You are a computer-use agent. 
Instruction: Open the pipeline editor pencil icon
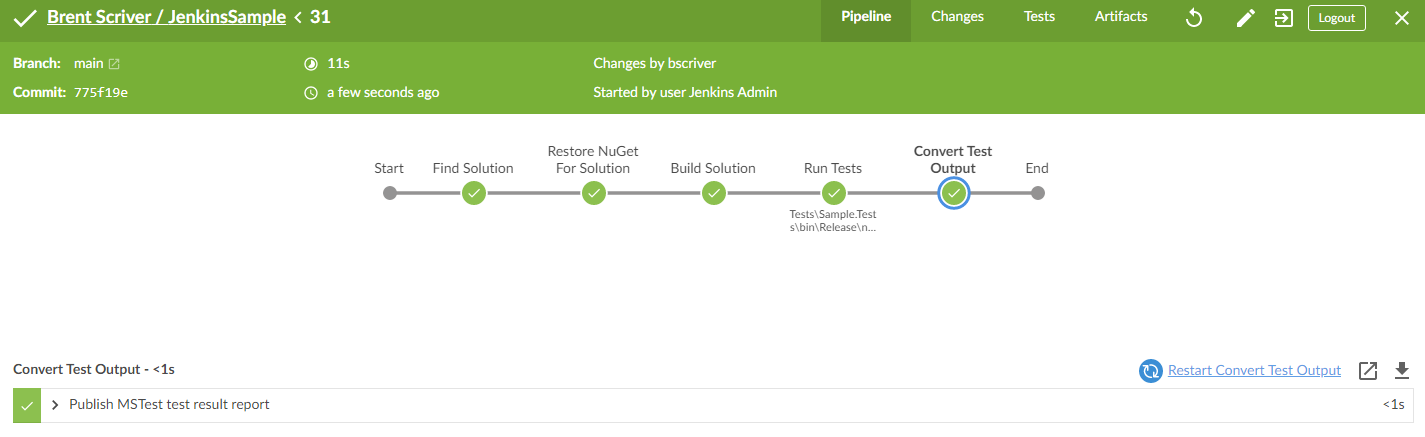click(x=1245, y=18)
